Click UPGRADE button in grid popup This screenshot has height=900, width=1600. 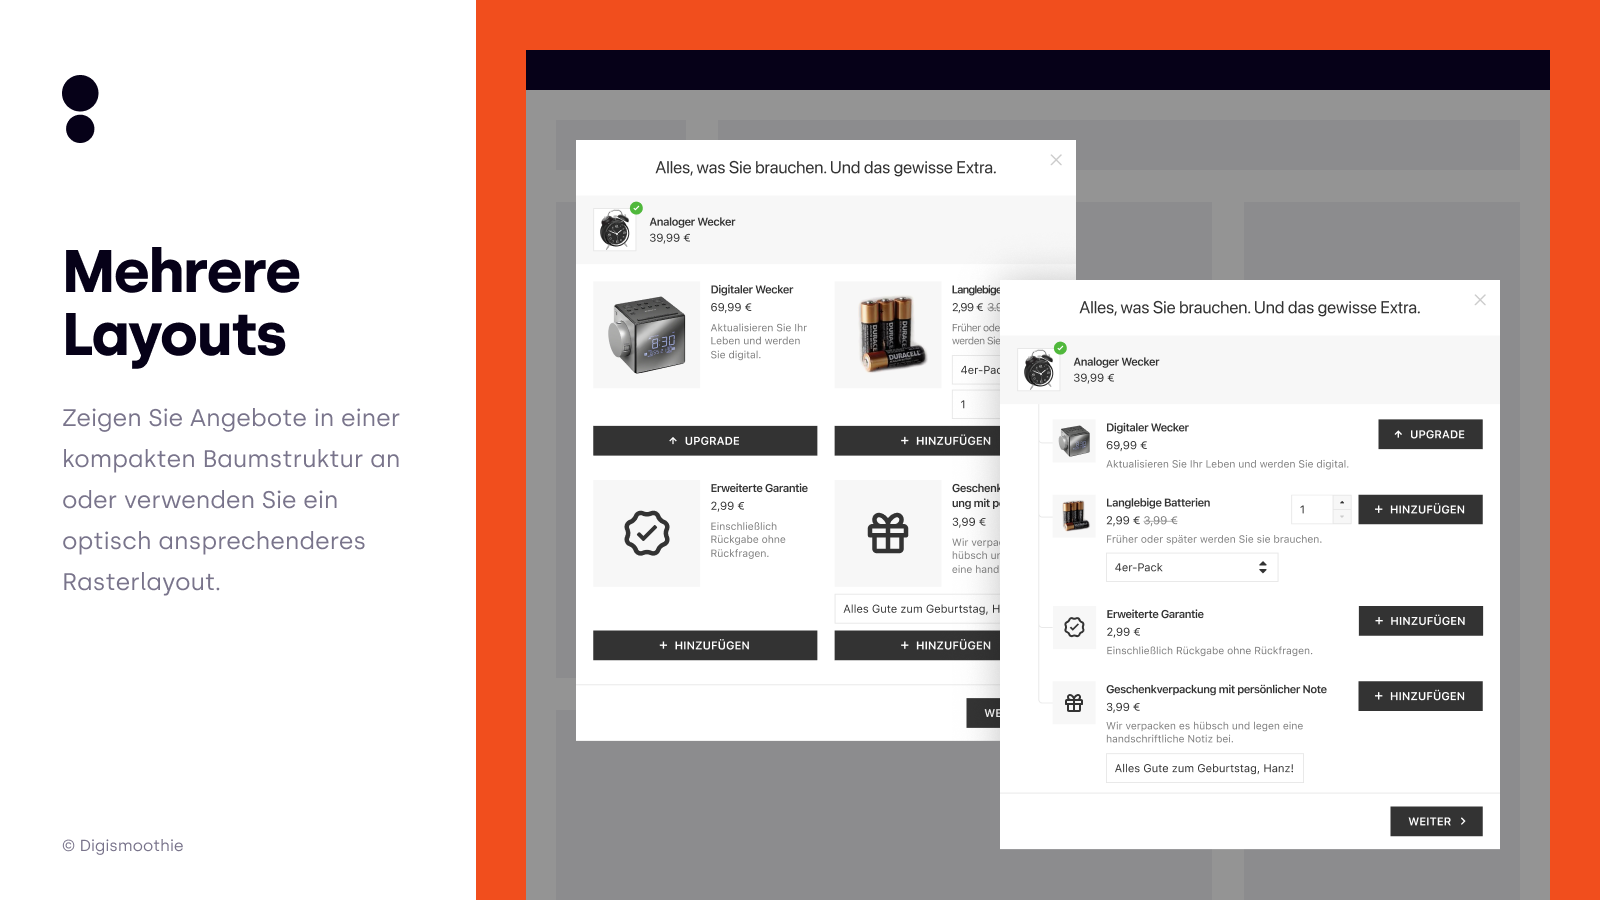point(705,441)
